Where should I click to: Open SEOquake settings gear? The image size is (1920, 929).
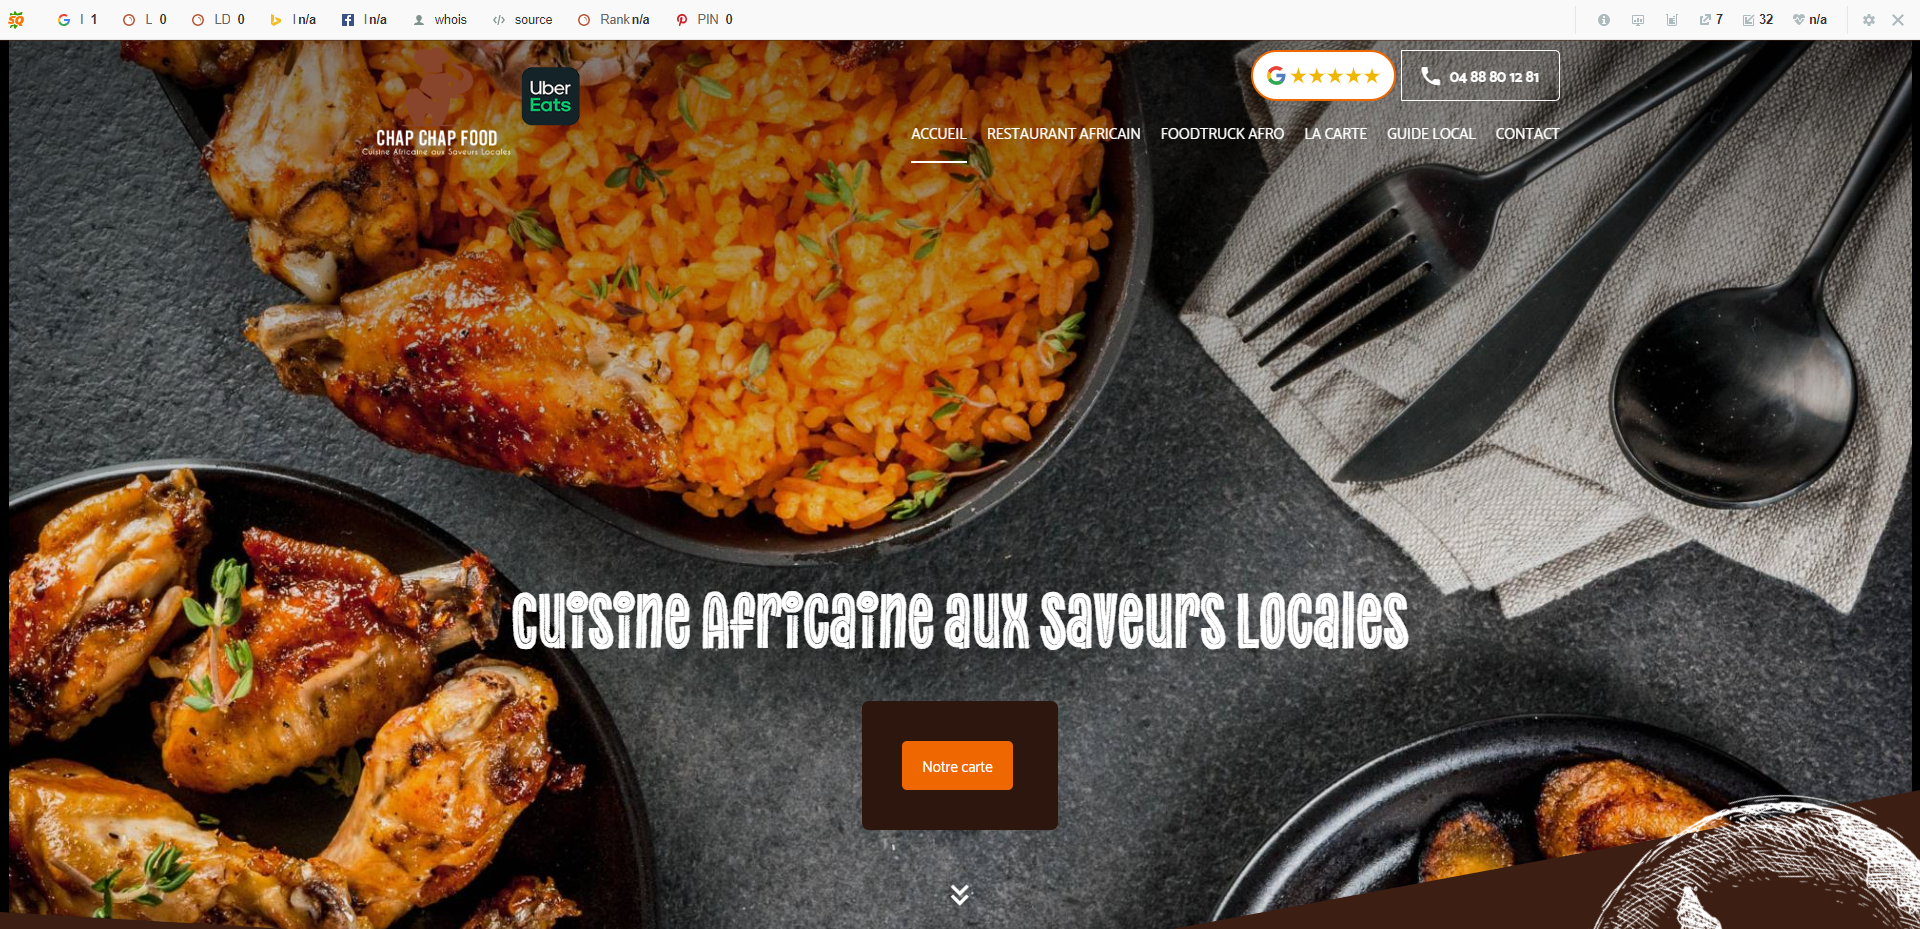tap(1869, 20)
